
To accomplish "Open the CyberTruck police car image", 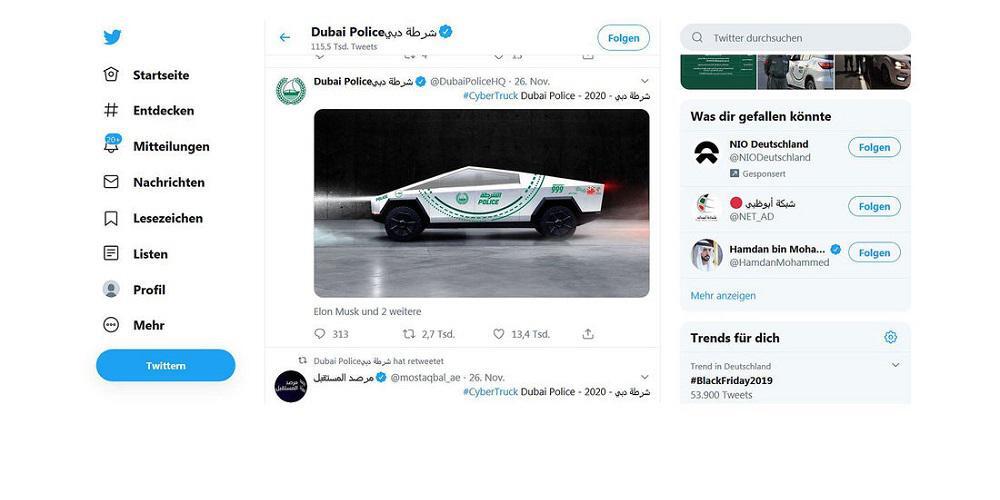I will pos(481,203).
